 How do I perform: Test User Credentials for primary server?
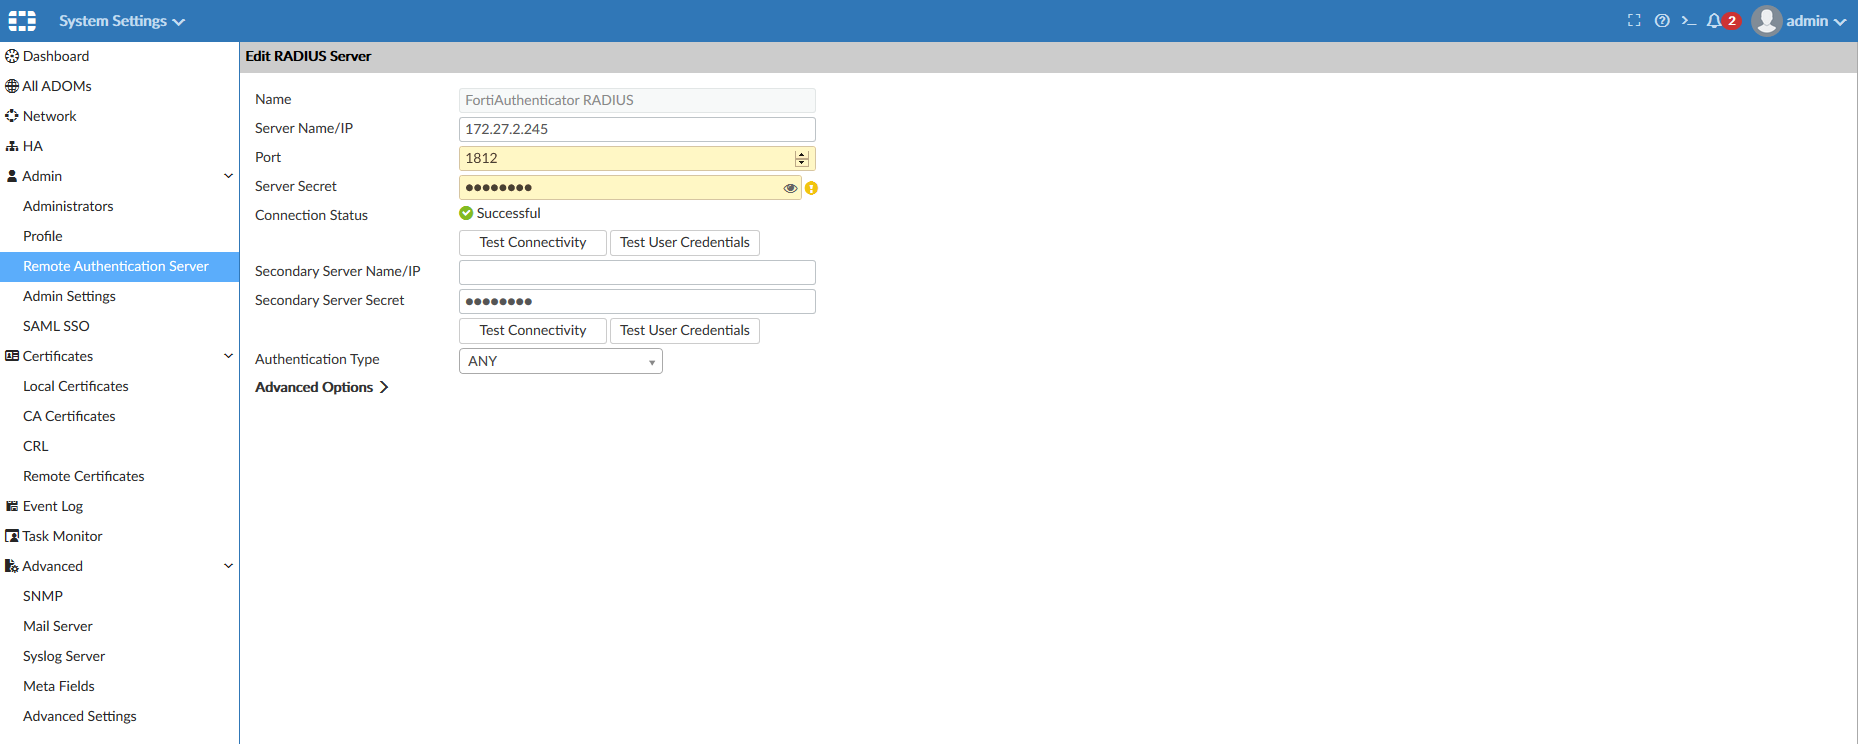pyautogui.click(x=685, y=243)
